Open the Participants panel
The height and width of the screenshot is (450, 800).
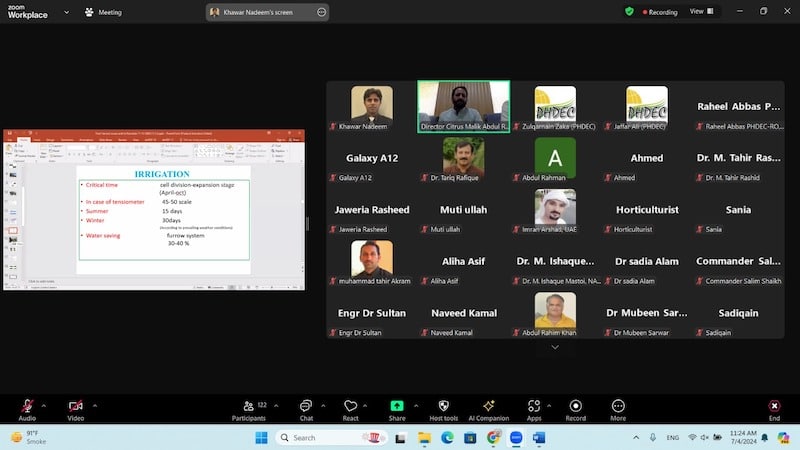click(248, 409)
